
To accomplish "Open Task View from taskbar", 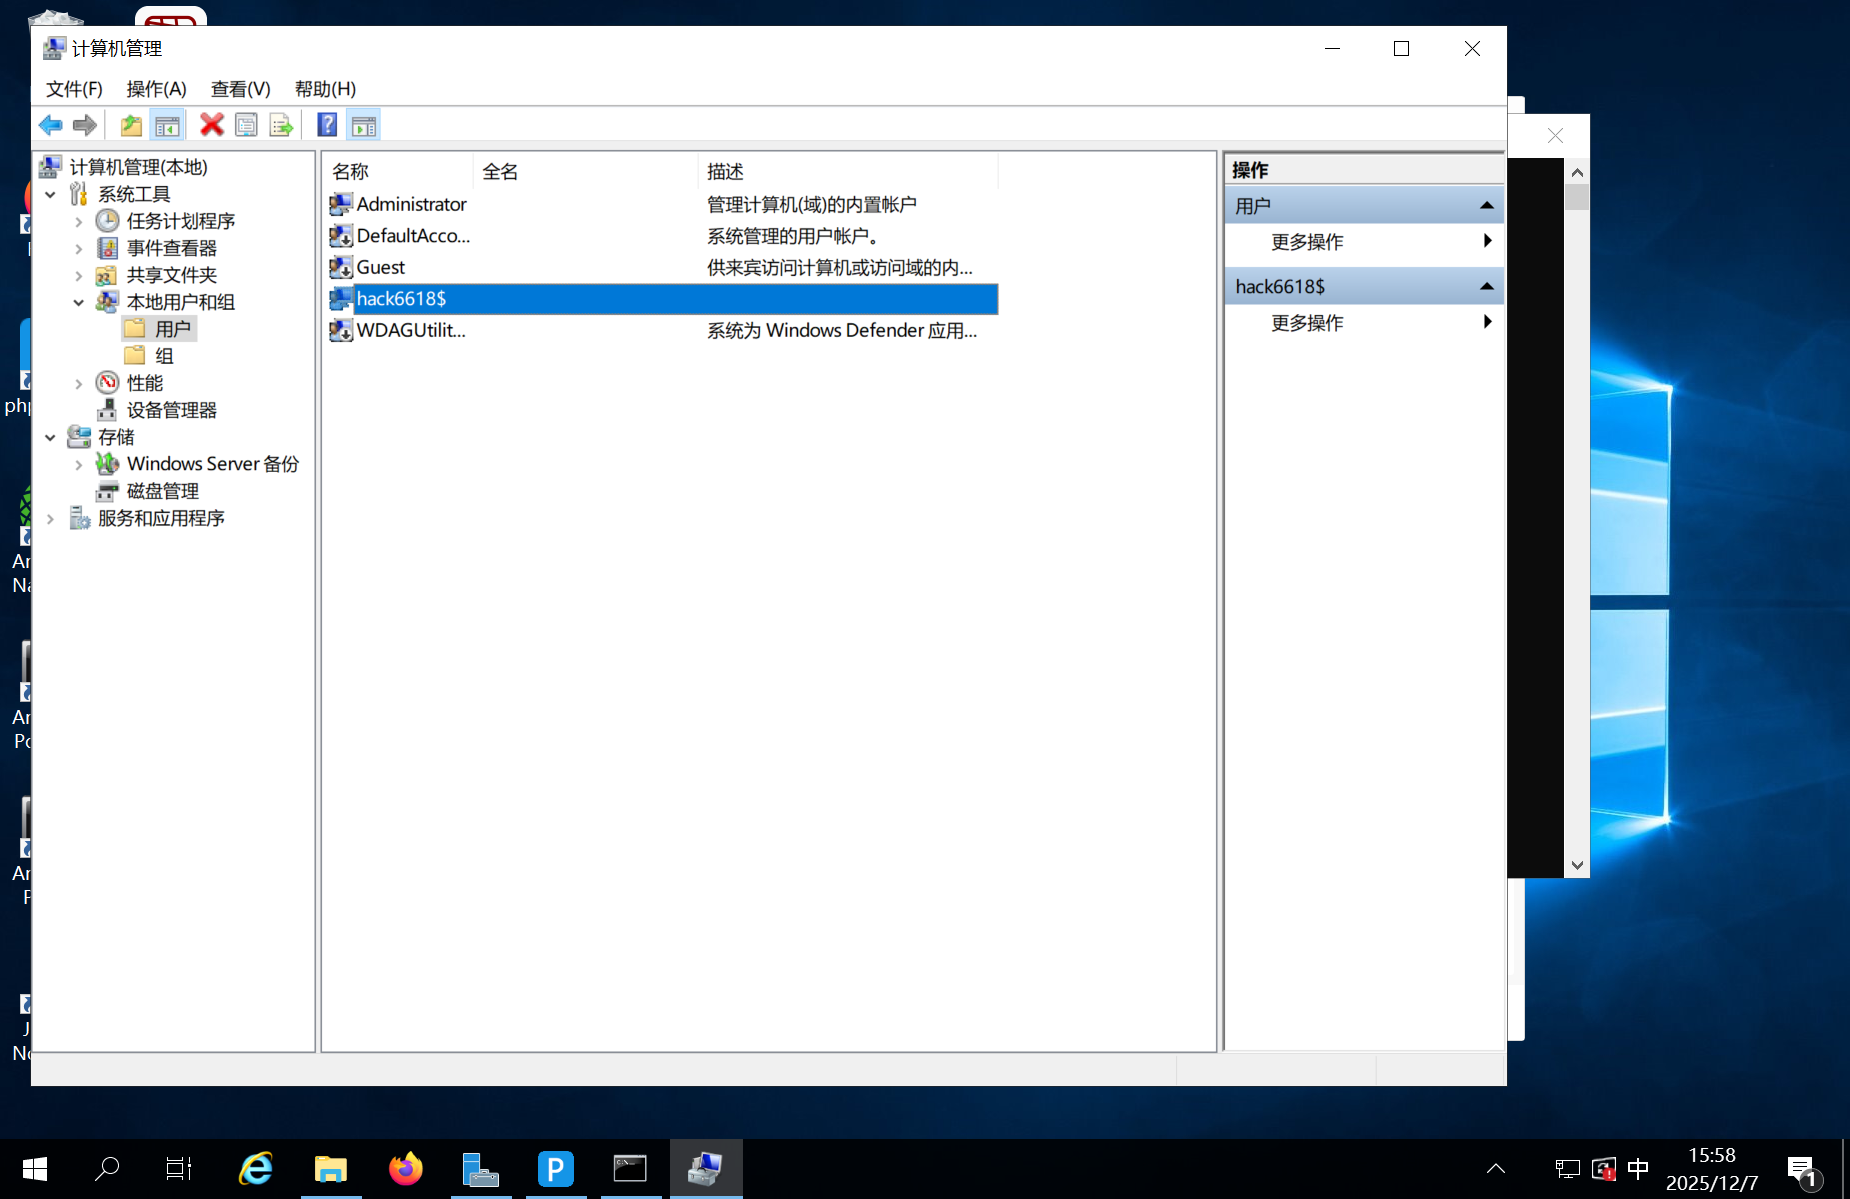I will [x=179, y=1169].
